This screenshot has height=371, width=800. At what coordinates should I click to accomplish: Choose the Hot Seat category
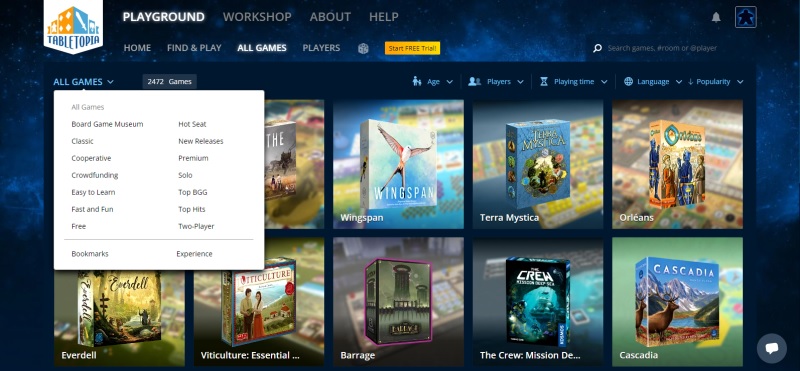coord(192,124)
